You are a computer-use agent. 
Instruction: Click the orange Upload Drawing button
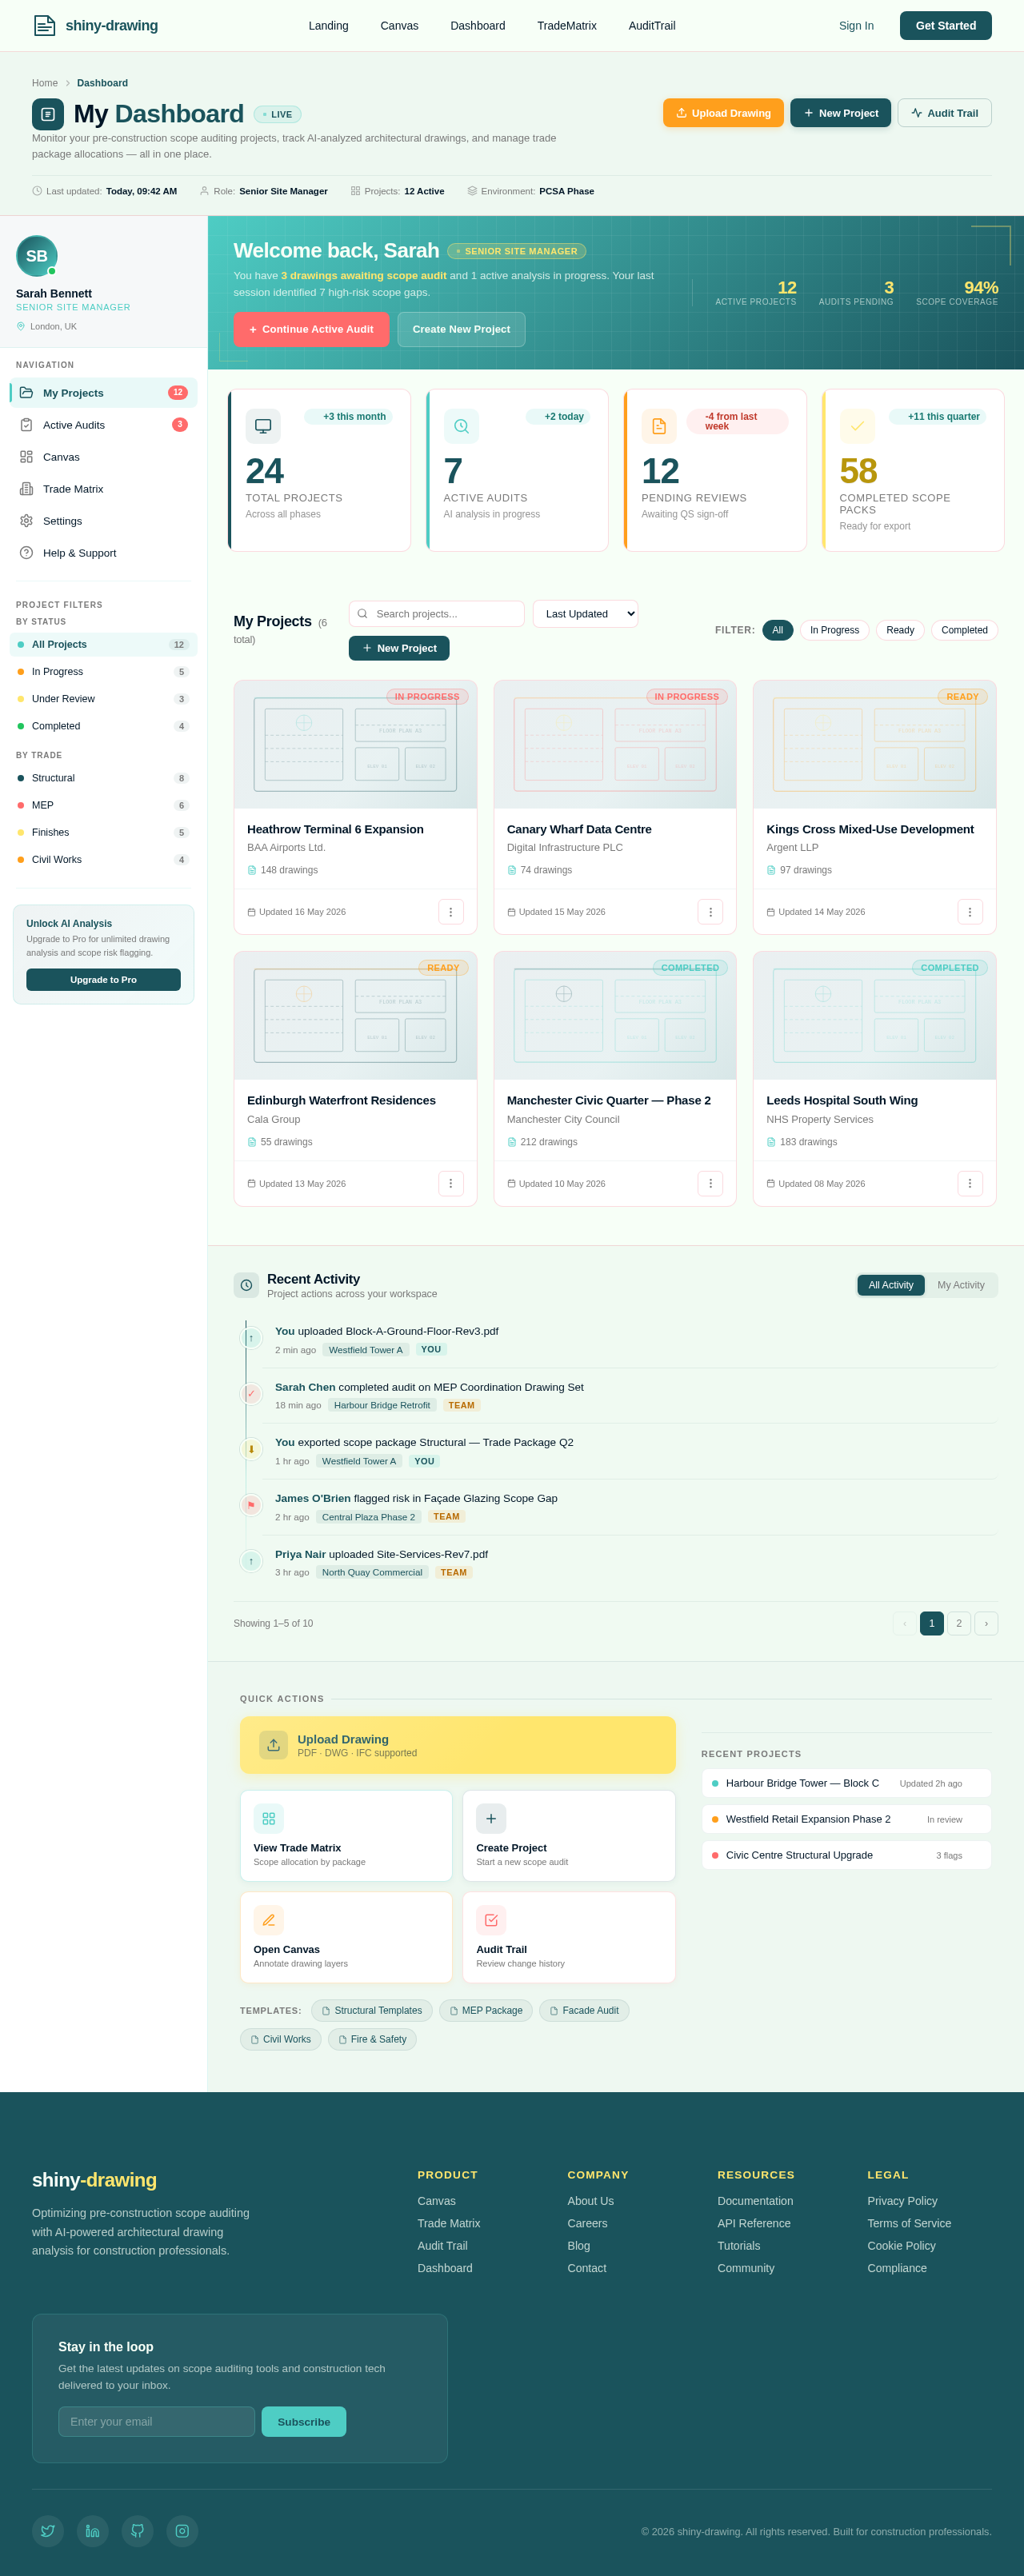723,113
